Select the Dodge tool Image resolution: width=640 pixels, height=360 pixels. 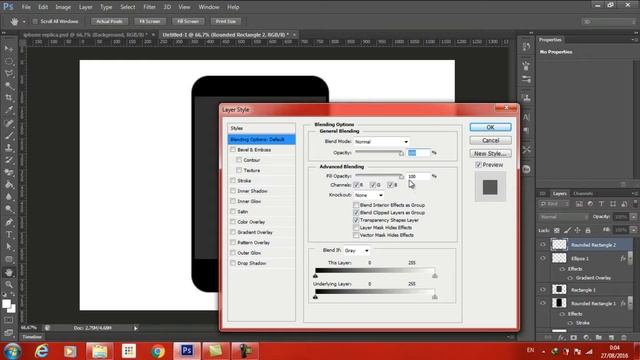pyautogui.click(x=9, y=209)
